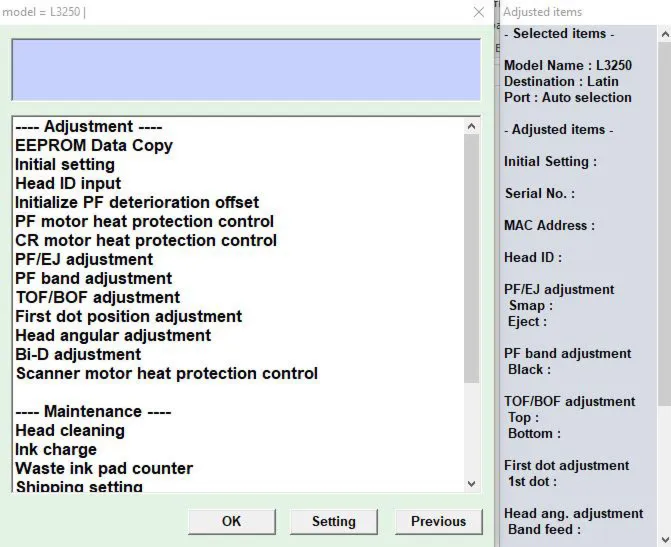Open the Setting button
The width and height of the screenshot is (671, 547).
tap(333, 521)
